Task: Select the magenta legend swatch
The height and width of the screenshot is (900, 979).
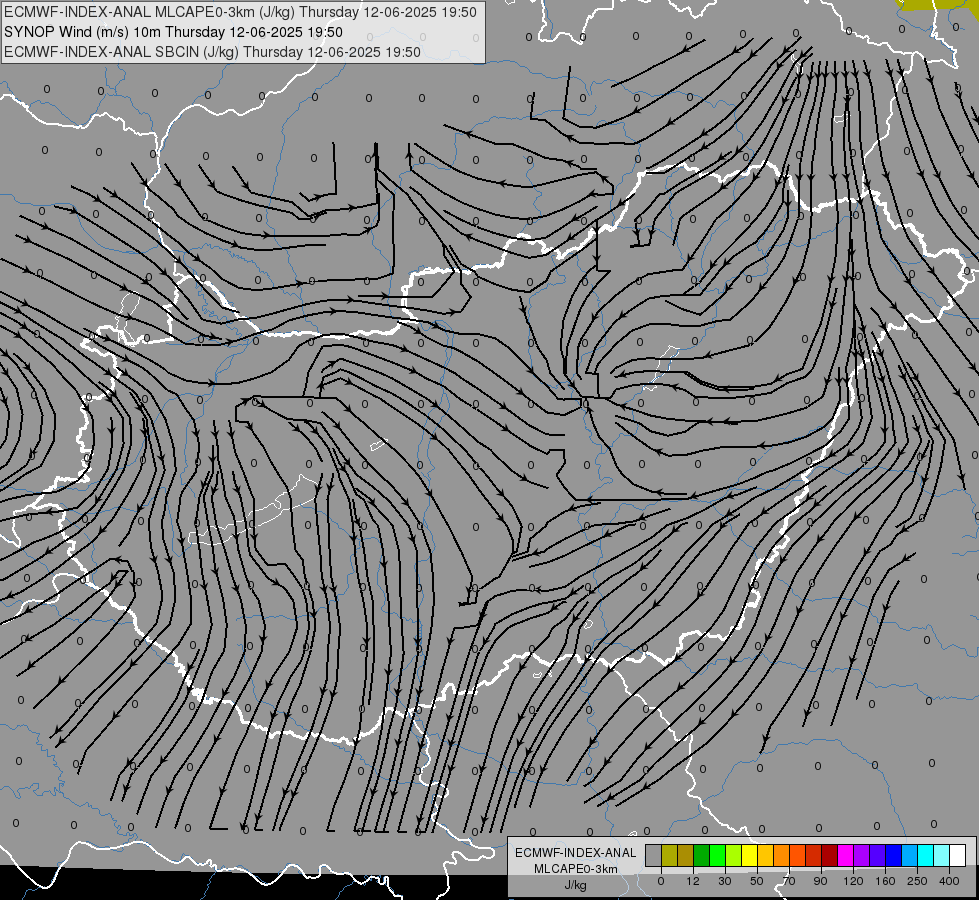Action: coord(846,855)
